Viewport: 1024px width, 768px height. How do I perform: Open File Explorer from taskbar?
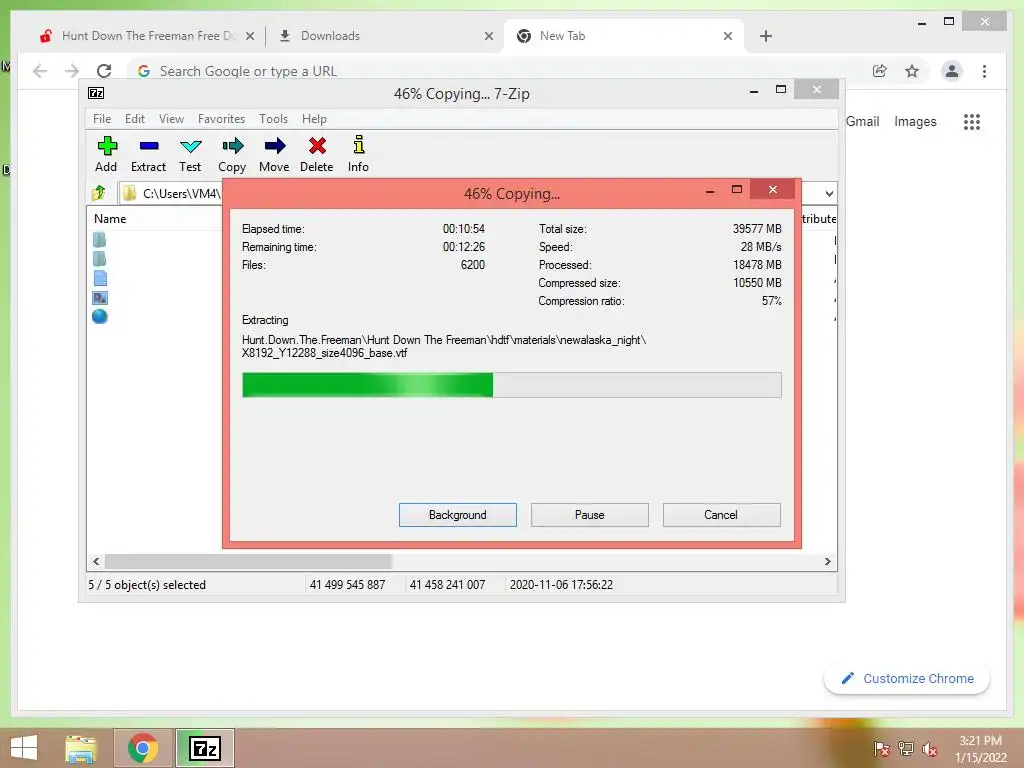(x=80, y=748)
